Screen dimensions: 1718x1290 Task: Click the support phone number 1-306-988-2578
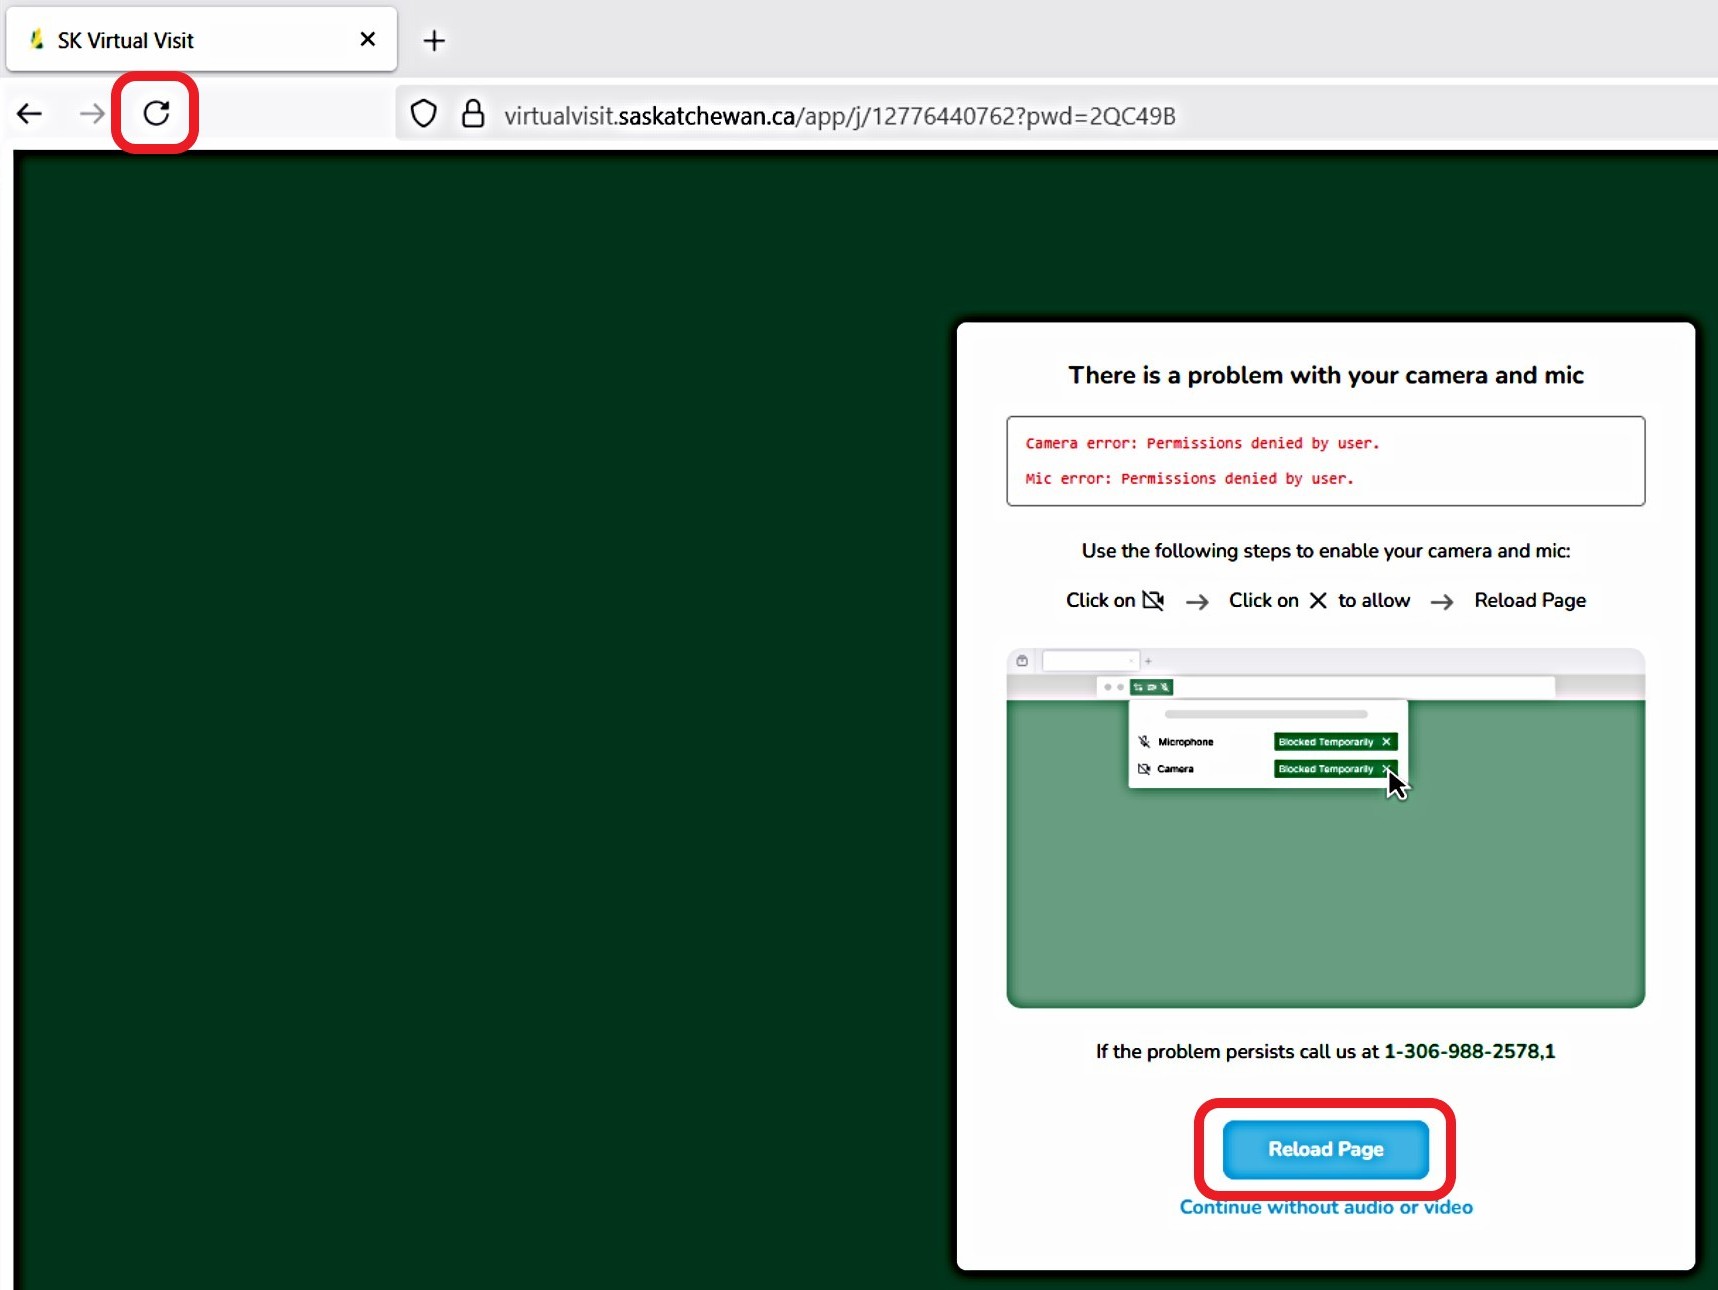click(x=1468, y=1051)
